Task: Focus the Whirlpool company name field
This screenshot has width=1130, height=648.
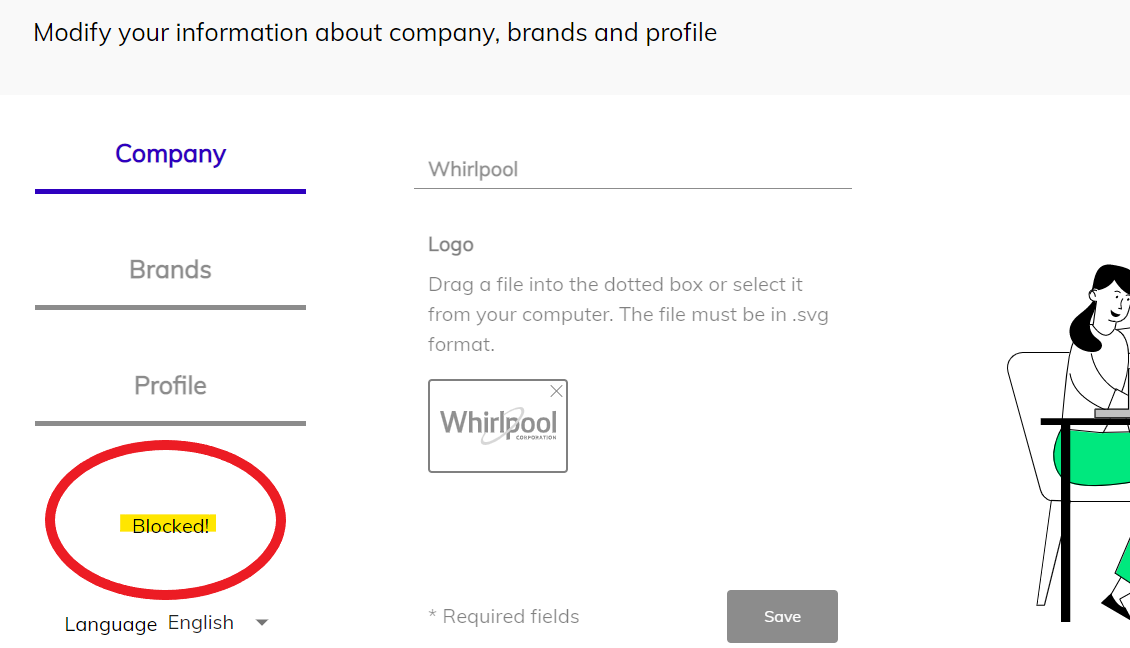Action: (x=632, y=169)
